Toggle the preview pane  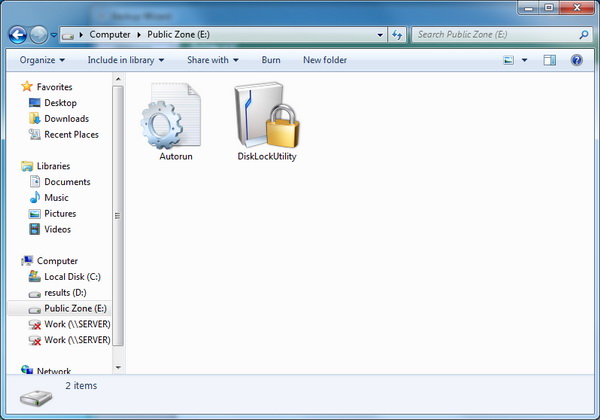(x=549, y=60)
